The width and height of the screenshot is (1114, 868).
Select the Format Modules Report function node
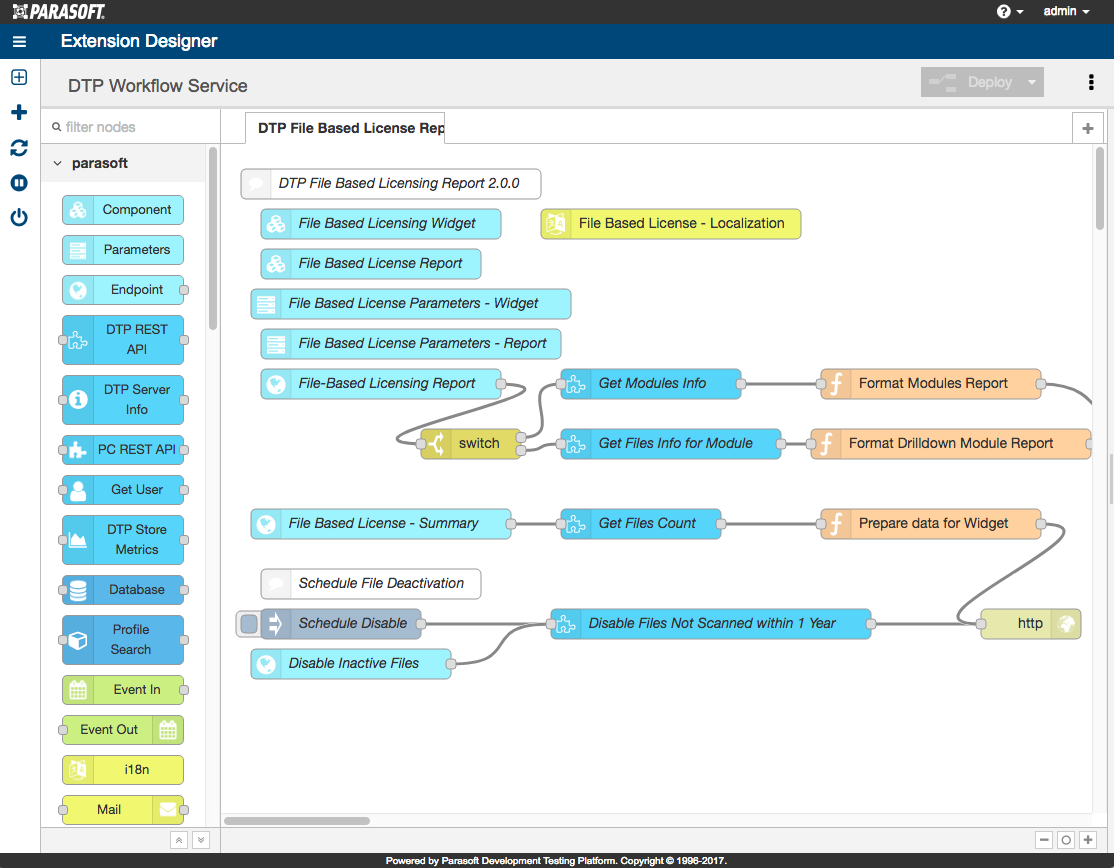click(931, 384)
